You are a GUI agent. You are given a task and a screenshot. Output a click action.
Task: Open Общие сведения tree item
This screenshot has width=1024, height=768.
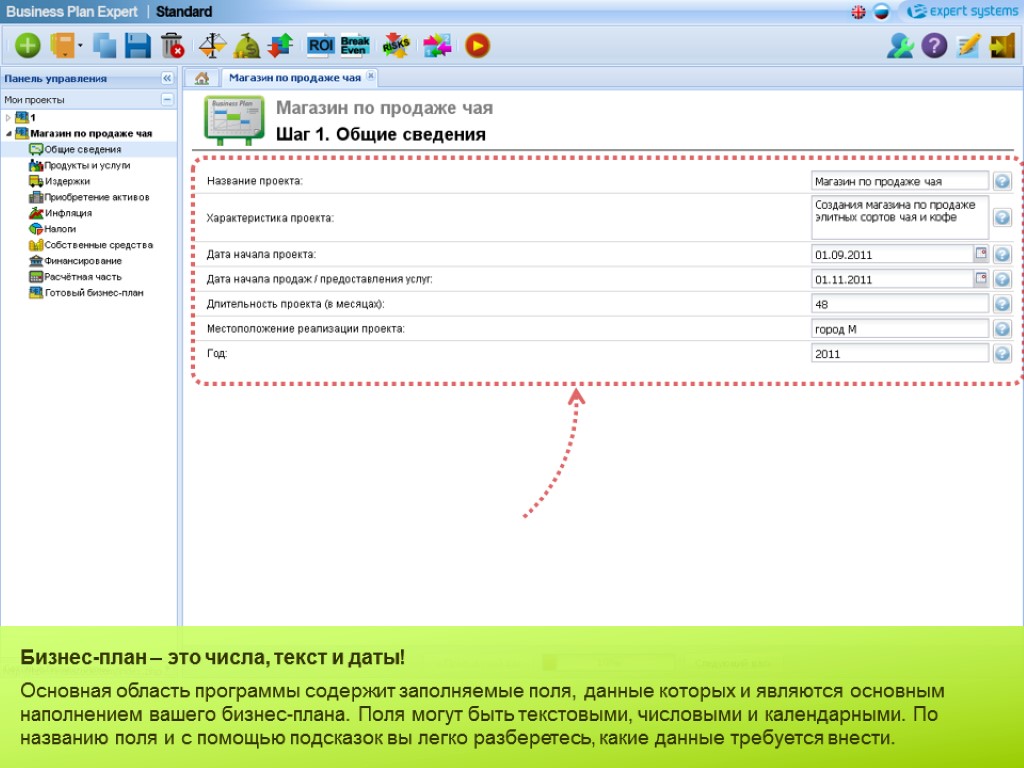pyautogui.click(x=75, y=150)
